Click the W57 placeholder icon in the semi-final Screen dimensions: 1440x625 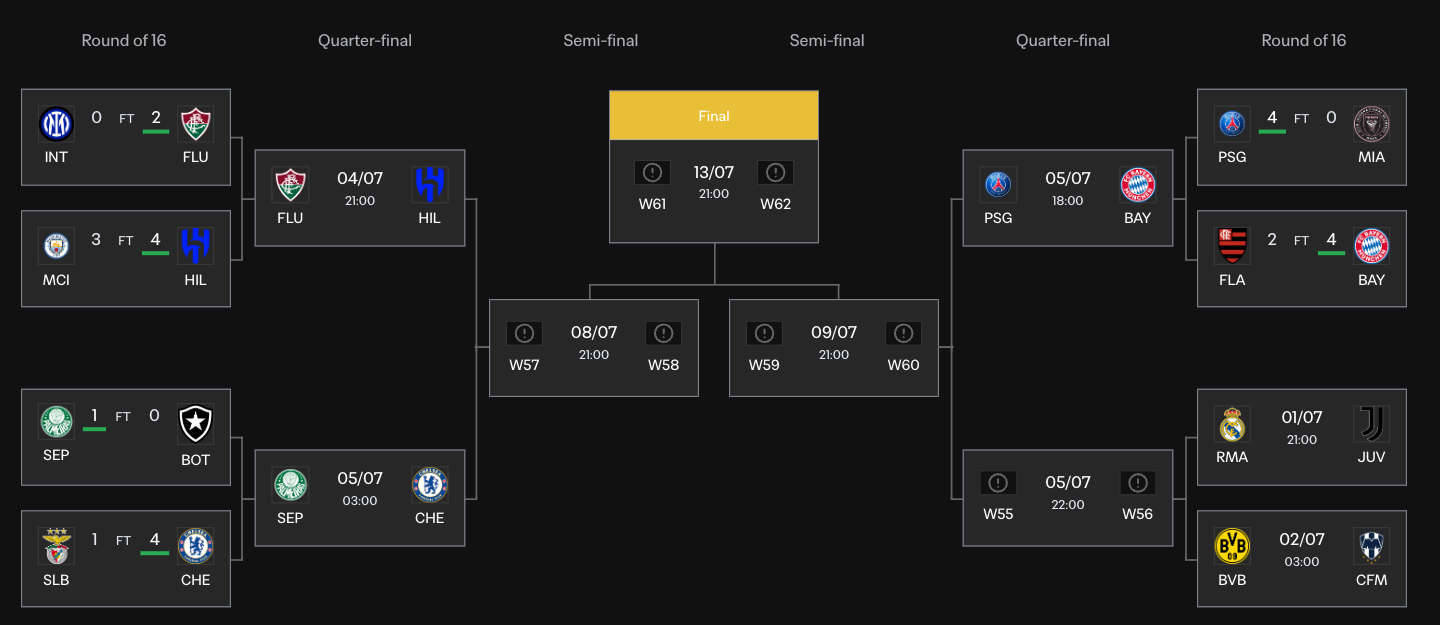coord(524,333)
